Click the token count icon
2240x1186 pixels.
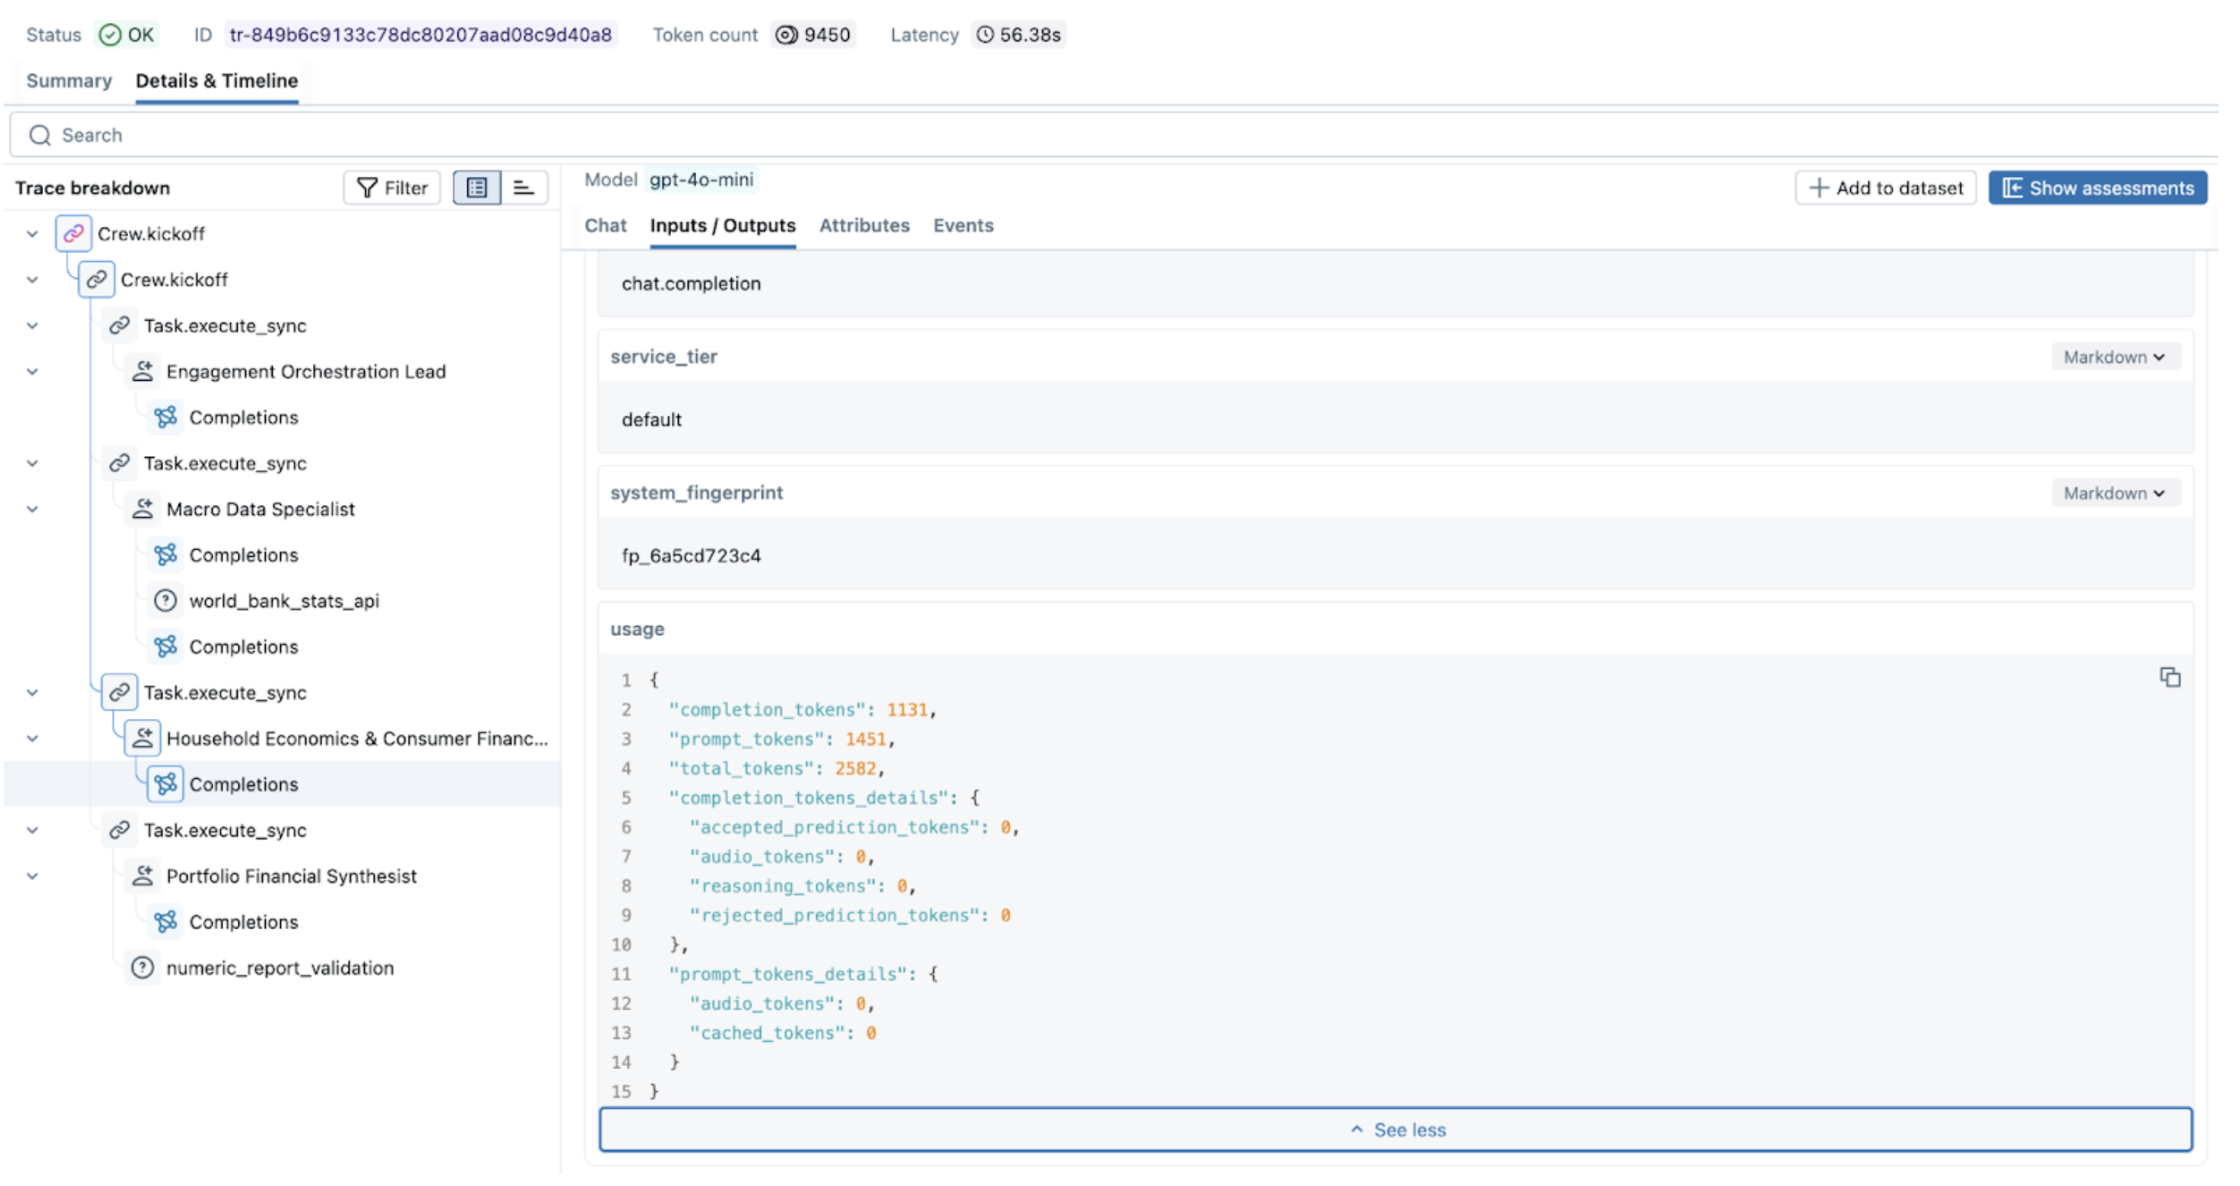click(x=787, y=35)
